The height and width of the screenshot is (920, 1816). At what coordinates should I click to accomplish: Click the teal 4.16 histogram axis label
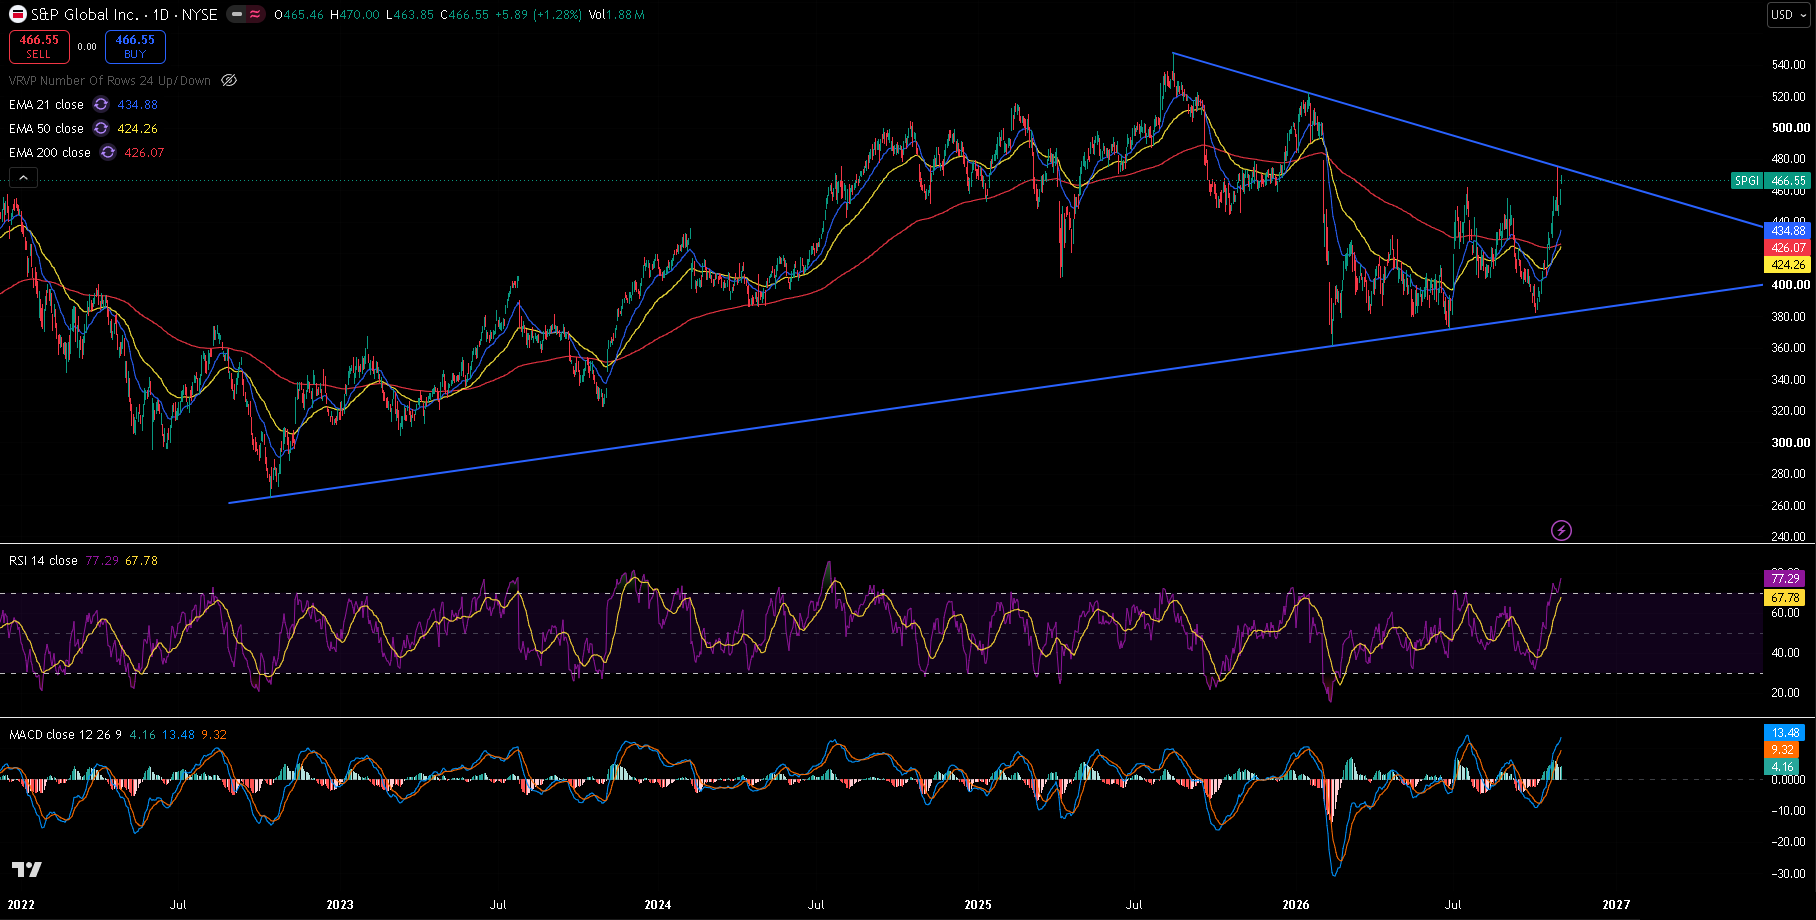[x=1783, y=767]
